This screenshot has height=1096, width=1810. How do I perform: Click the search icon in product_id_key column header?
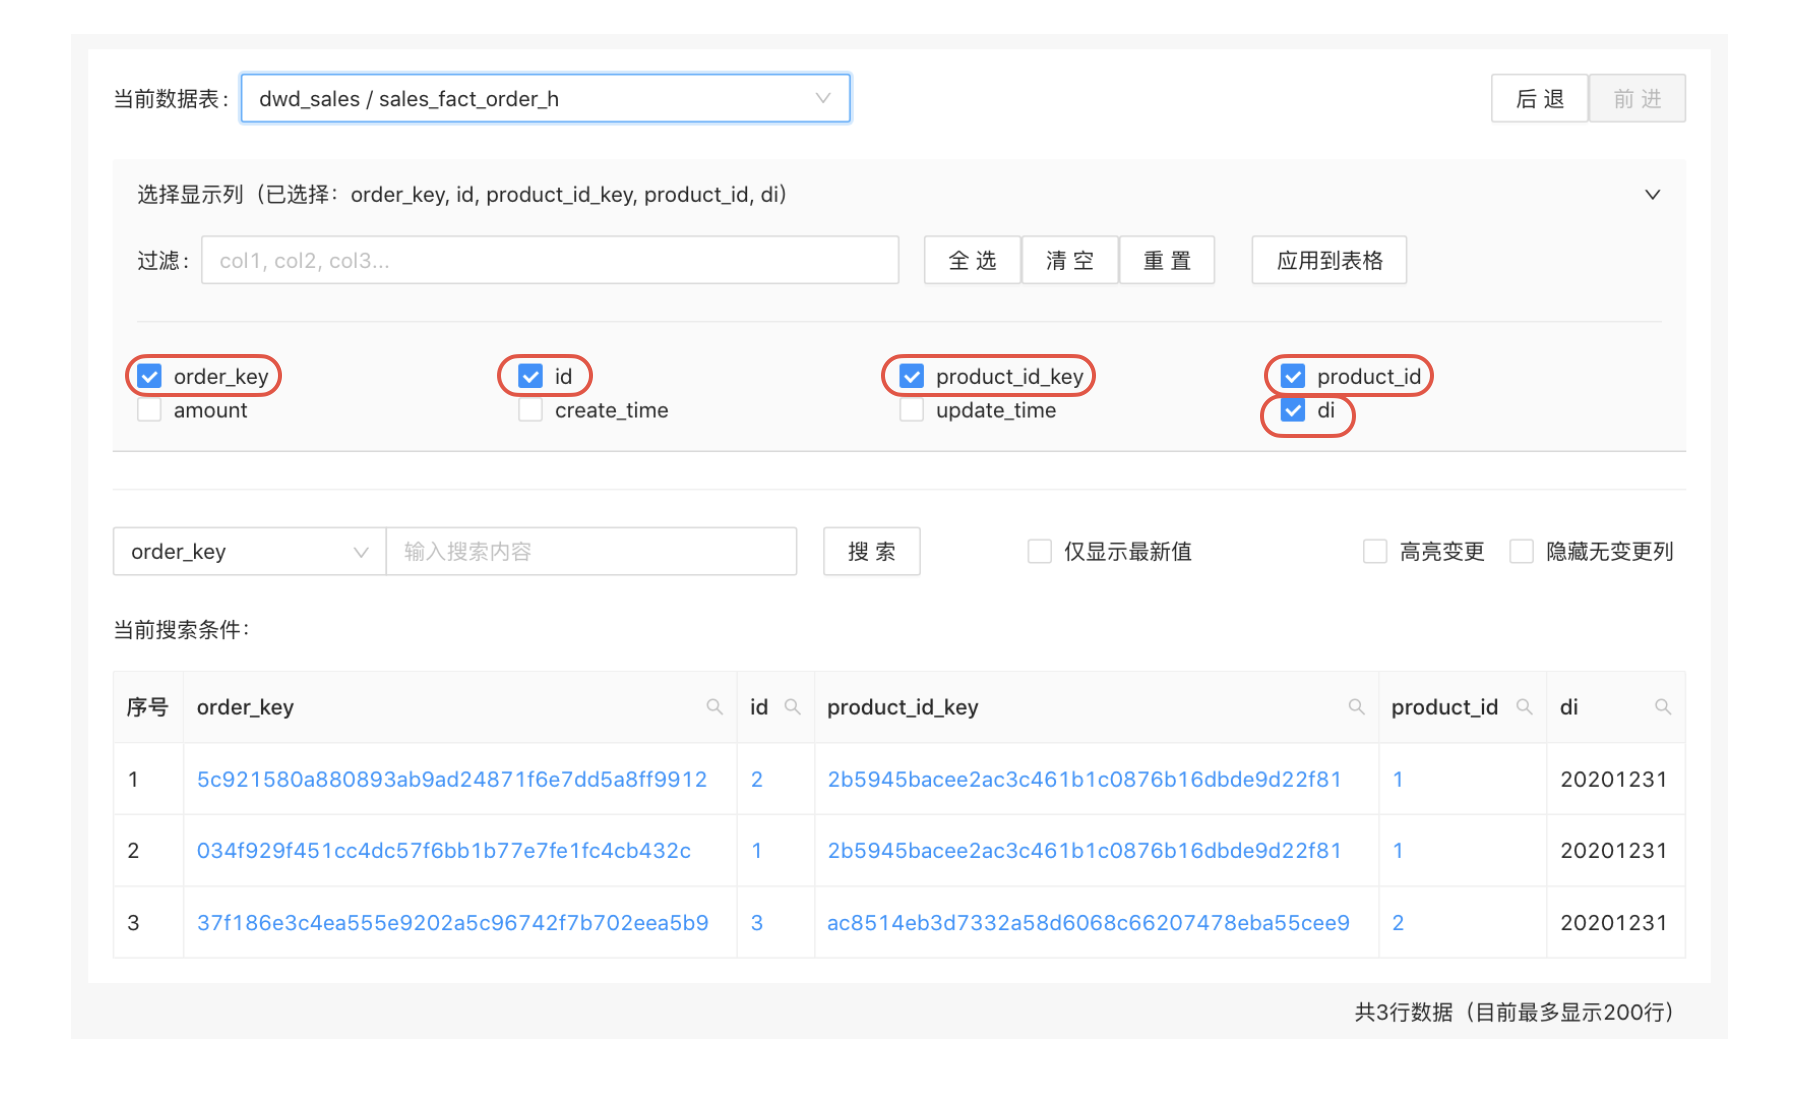(x=1355, y=707)
